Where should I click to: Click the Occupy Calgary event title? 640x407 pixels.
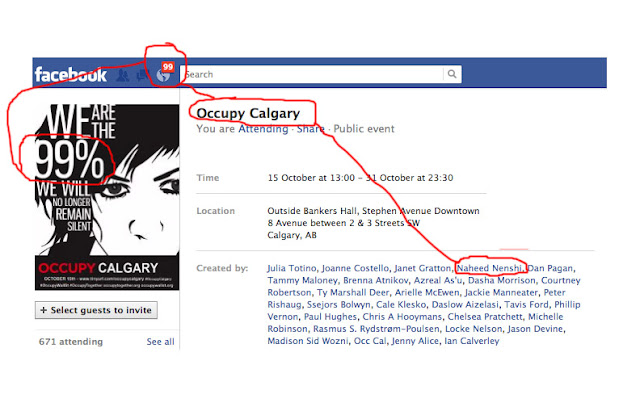click(248, 113)
